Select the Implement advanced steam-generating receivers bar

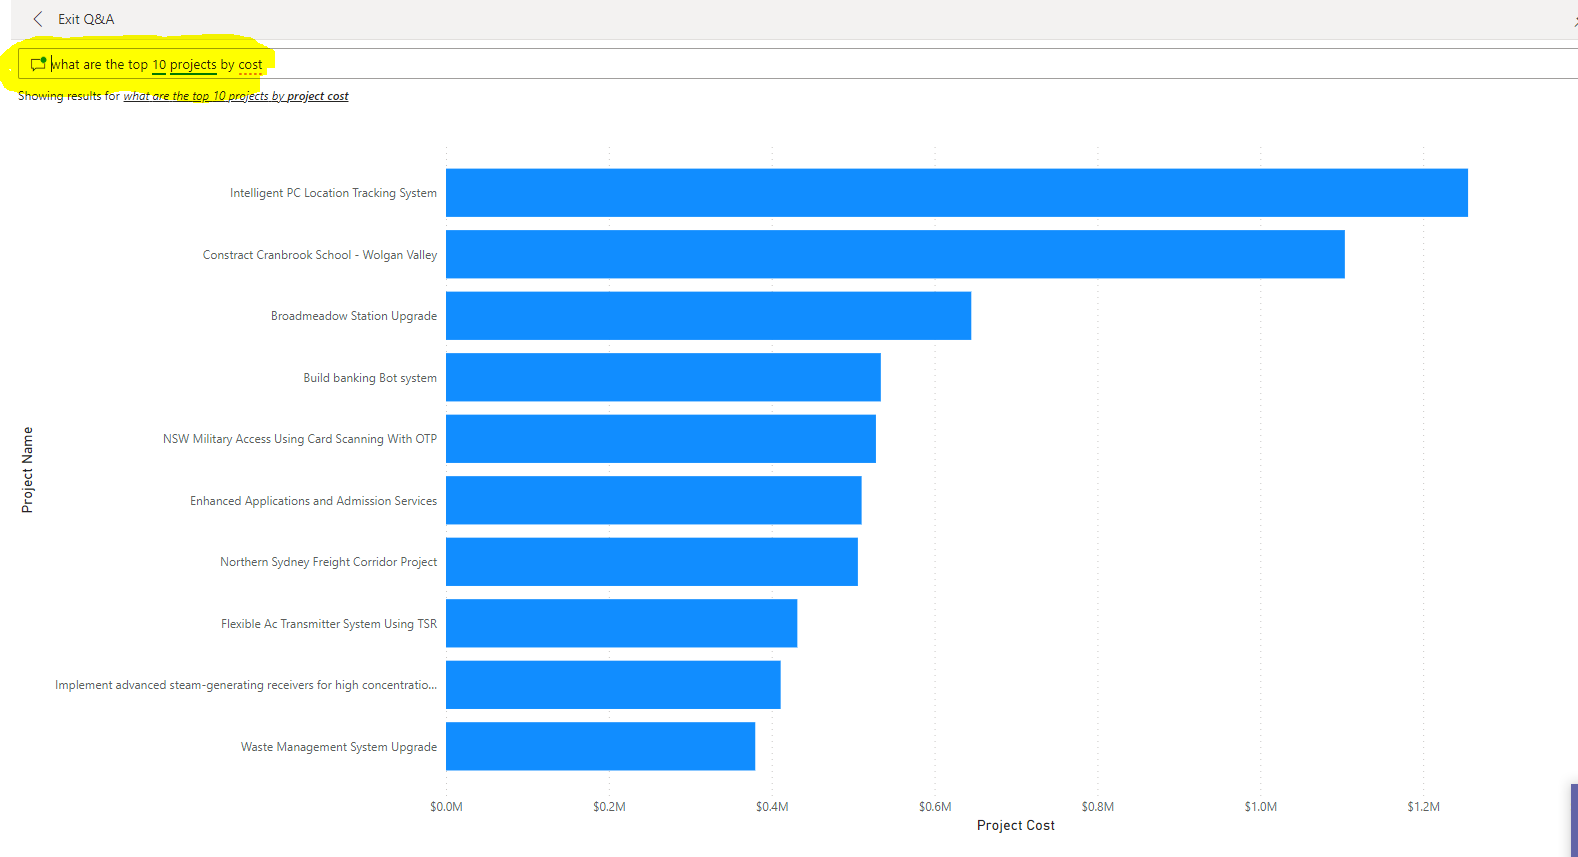click(x=613, y=685)
